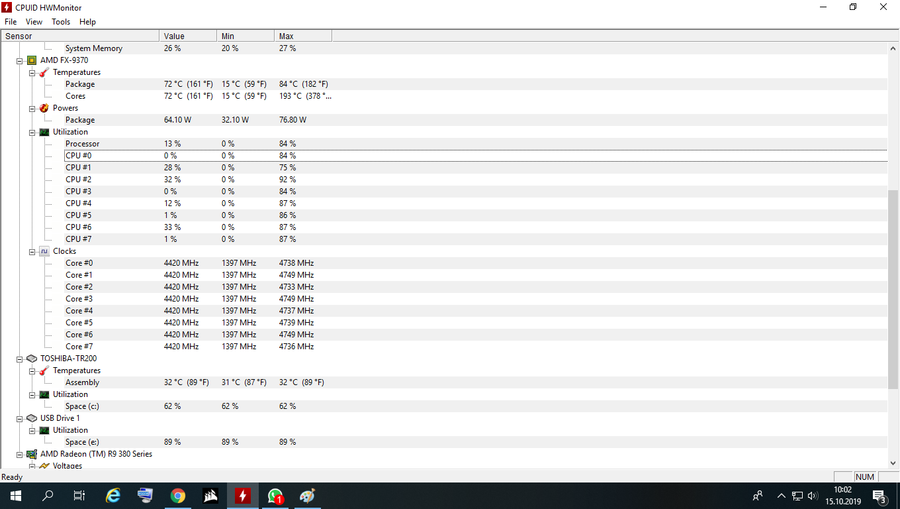Click the TOSHIBA-TR200 drive icon
The height and width of the screenshot is (509, 900).
[32, 359]
